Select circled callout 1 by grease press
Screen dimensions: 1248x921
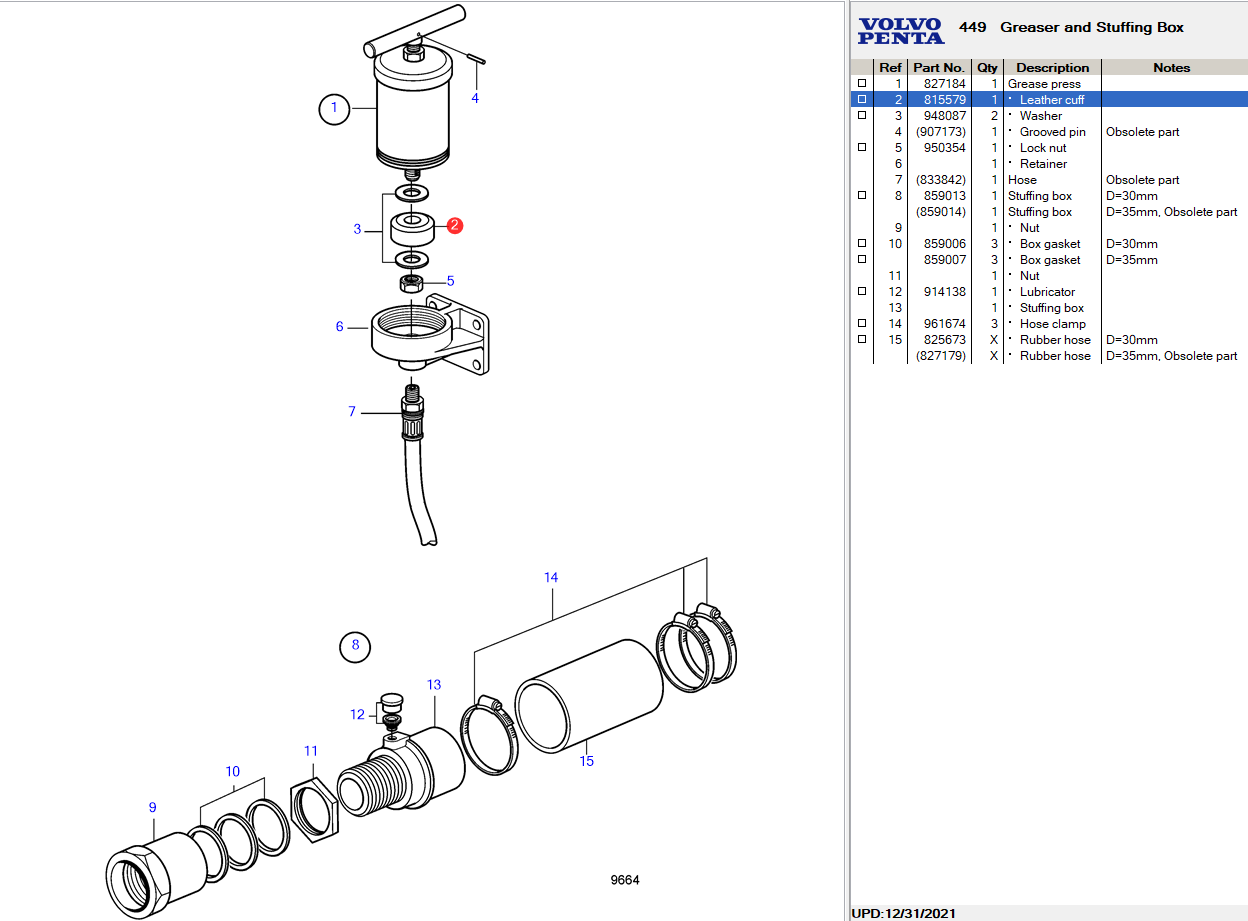[x=334, y=108]
